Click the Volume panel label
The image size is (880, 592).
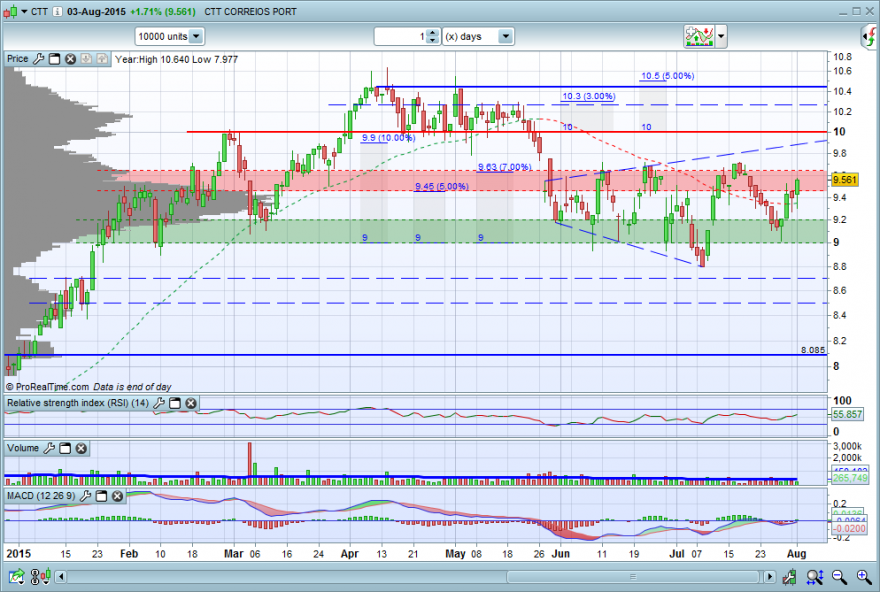(x=23, y=448)
